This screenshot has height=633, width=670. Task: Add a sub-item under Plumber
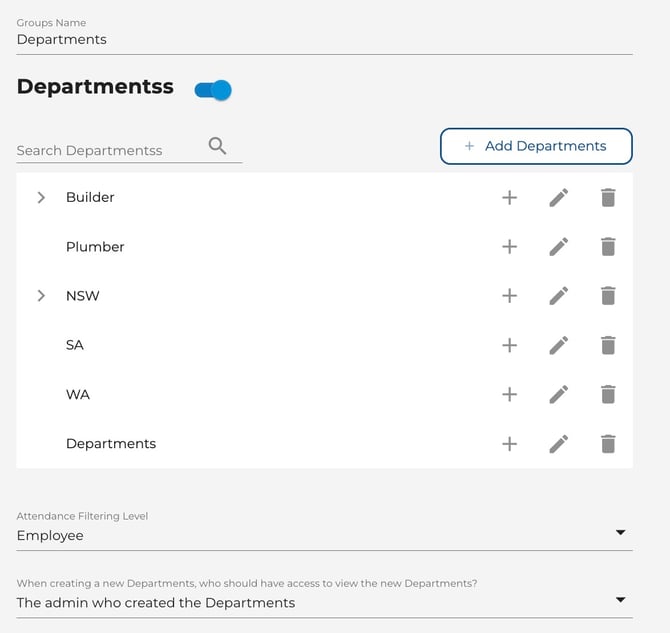click(509, 247)
